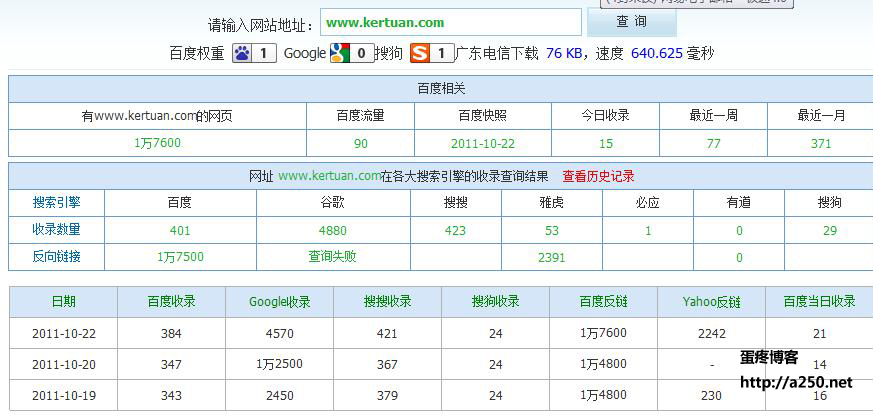873x416 pixels.
Task: Click Google indexed count 4880
Action: (x=333, y=231)
